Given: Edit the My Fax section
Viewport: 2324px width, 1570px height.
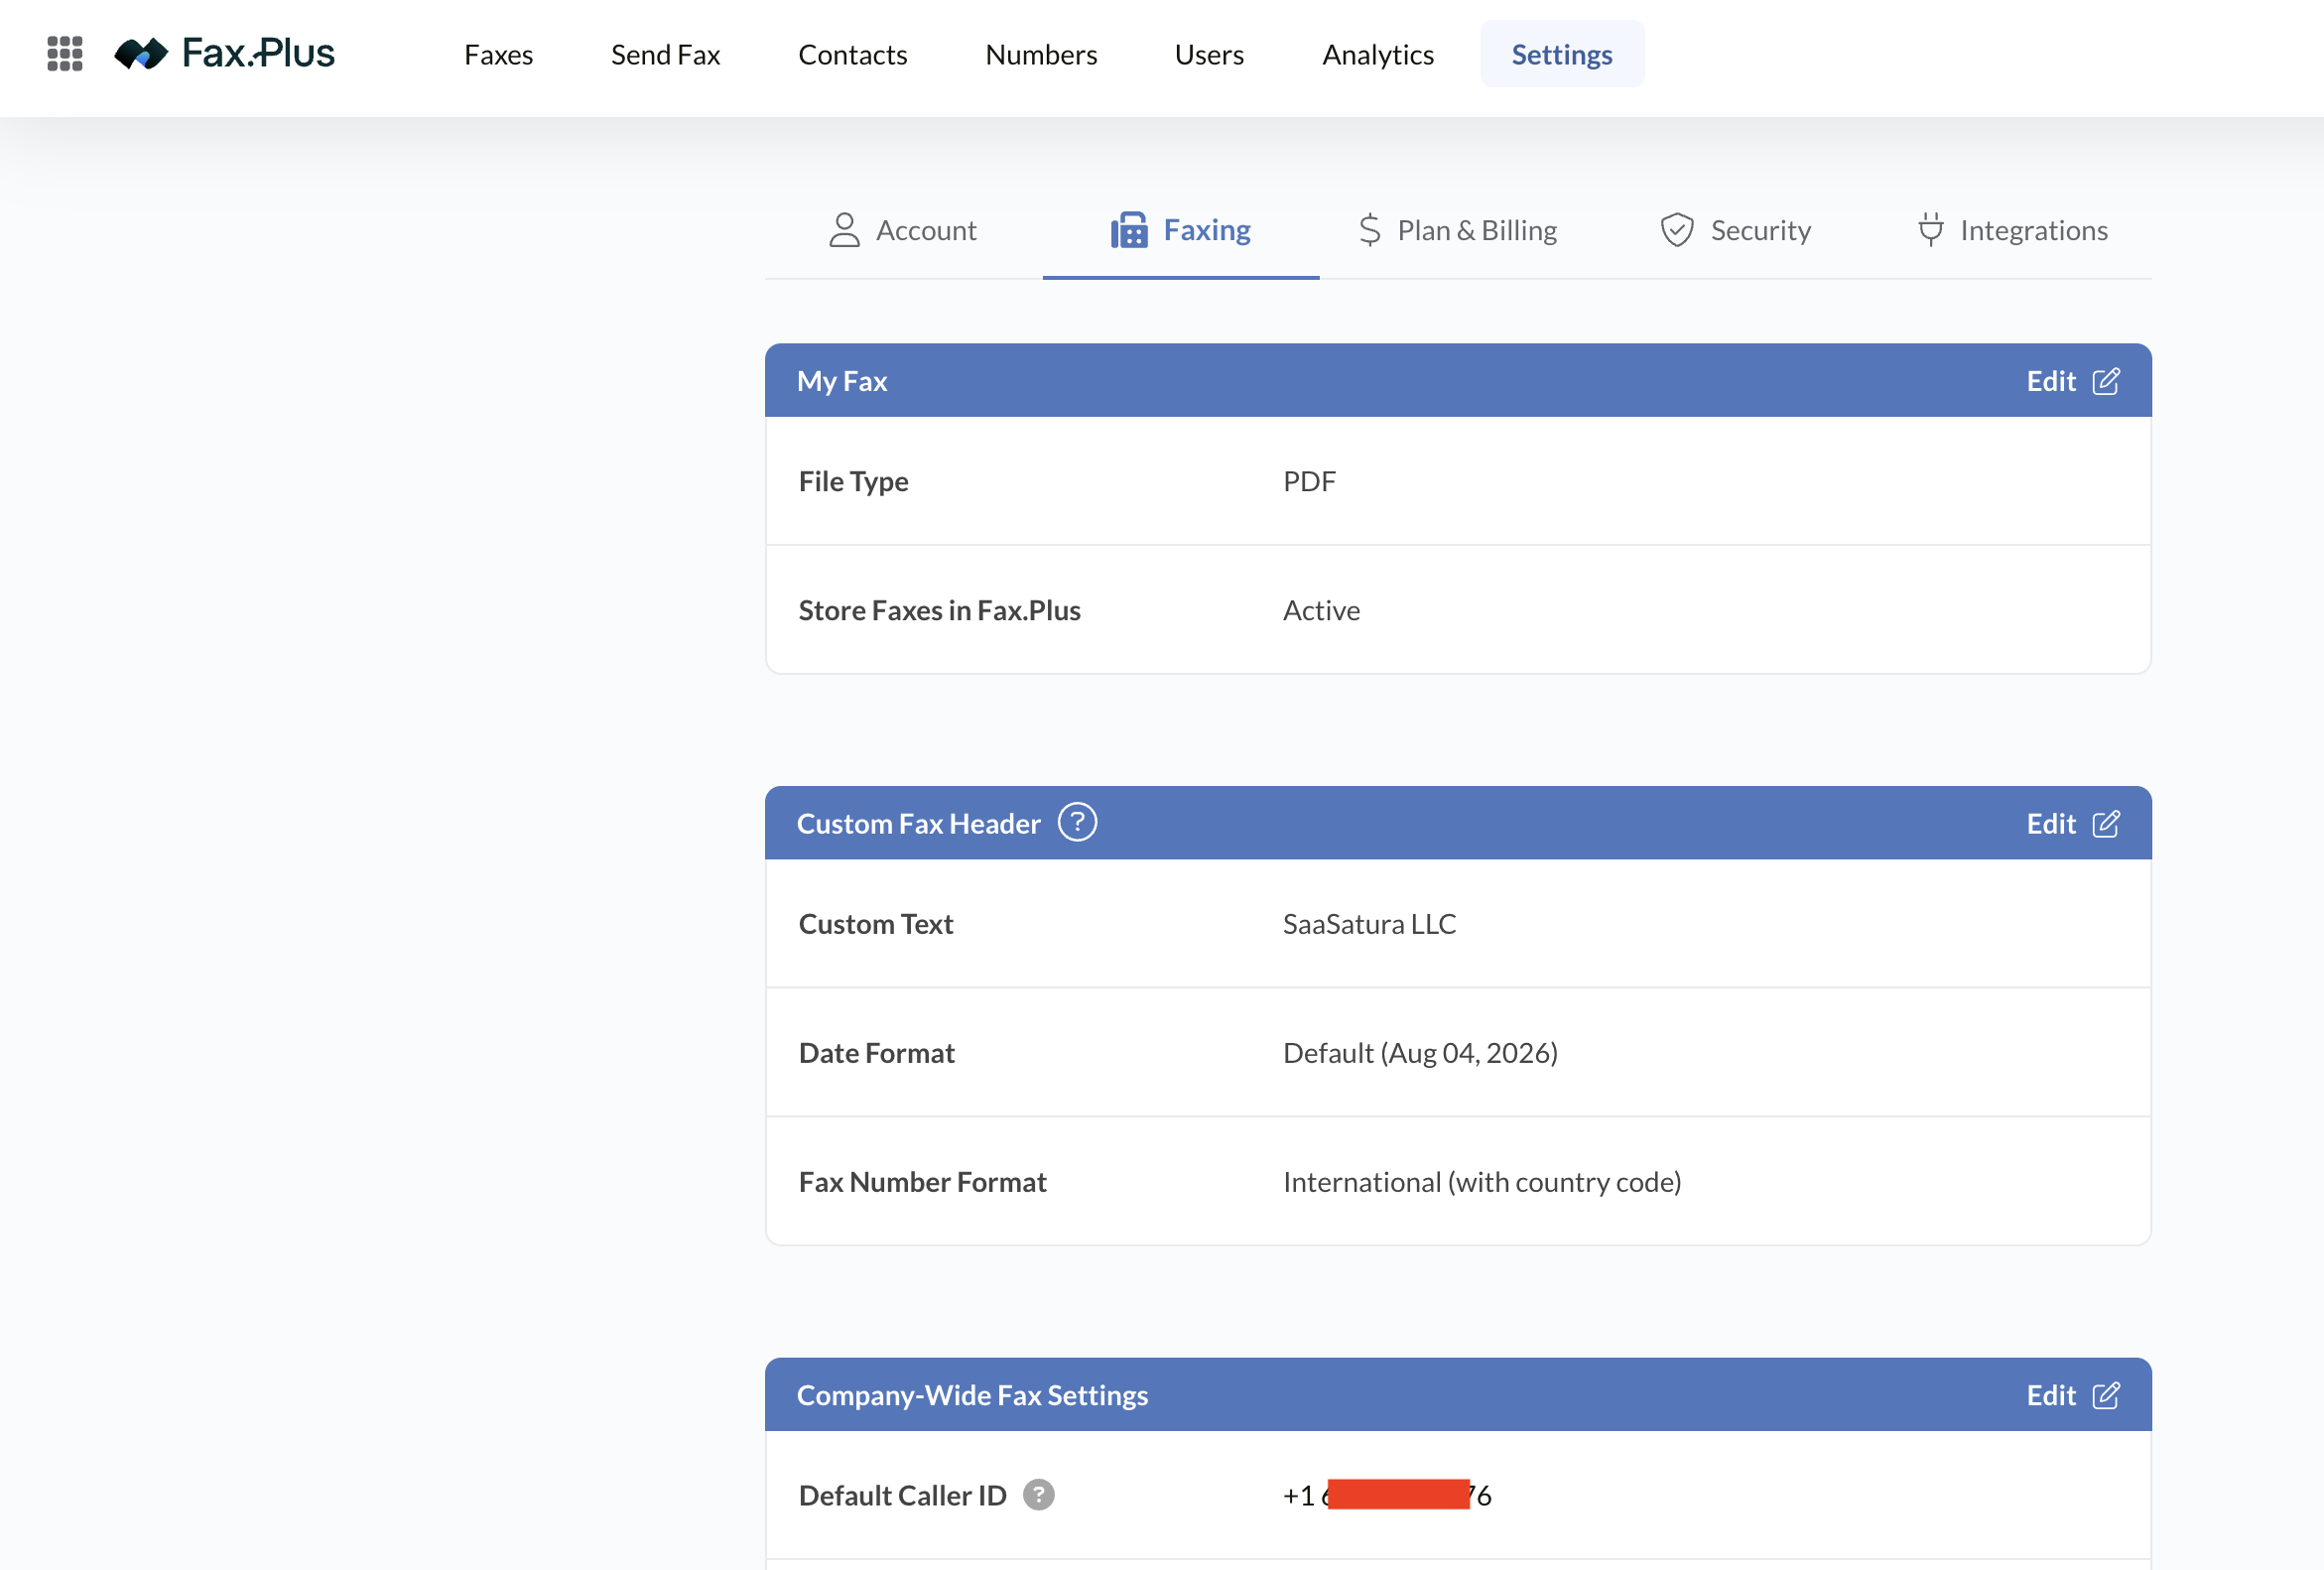Looking at the screenshot, I should (x=2072, y=381).
